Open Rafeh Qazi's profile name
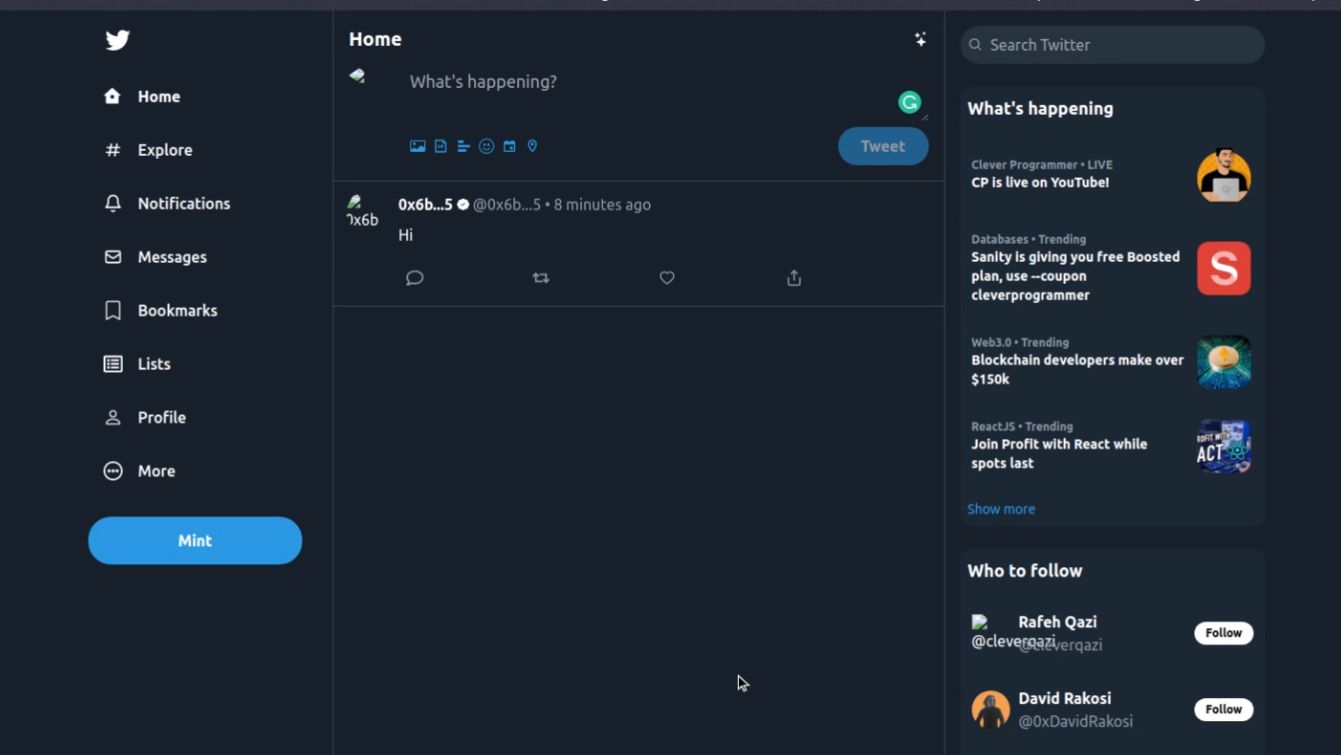The width and height of the screenshot is (1341, 755). click(x=1058, y=622)
